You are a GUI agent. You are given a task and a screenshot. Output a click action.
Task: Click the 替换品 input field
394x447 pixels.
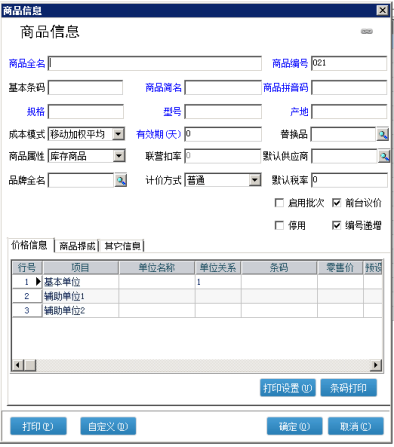344,134
